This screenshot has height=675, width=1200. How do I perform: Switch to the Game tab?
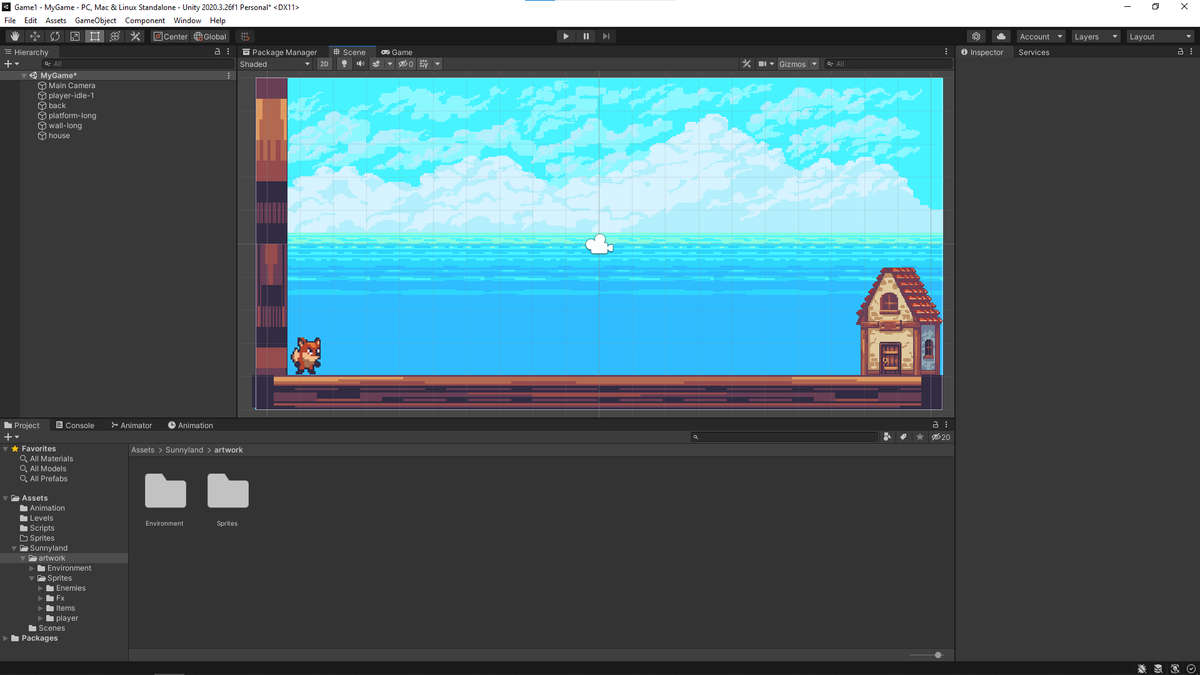397,52
